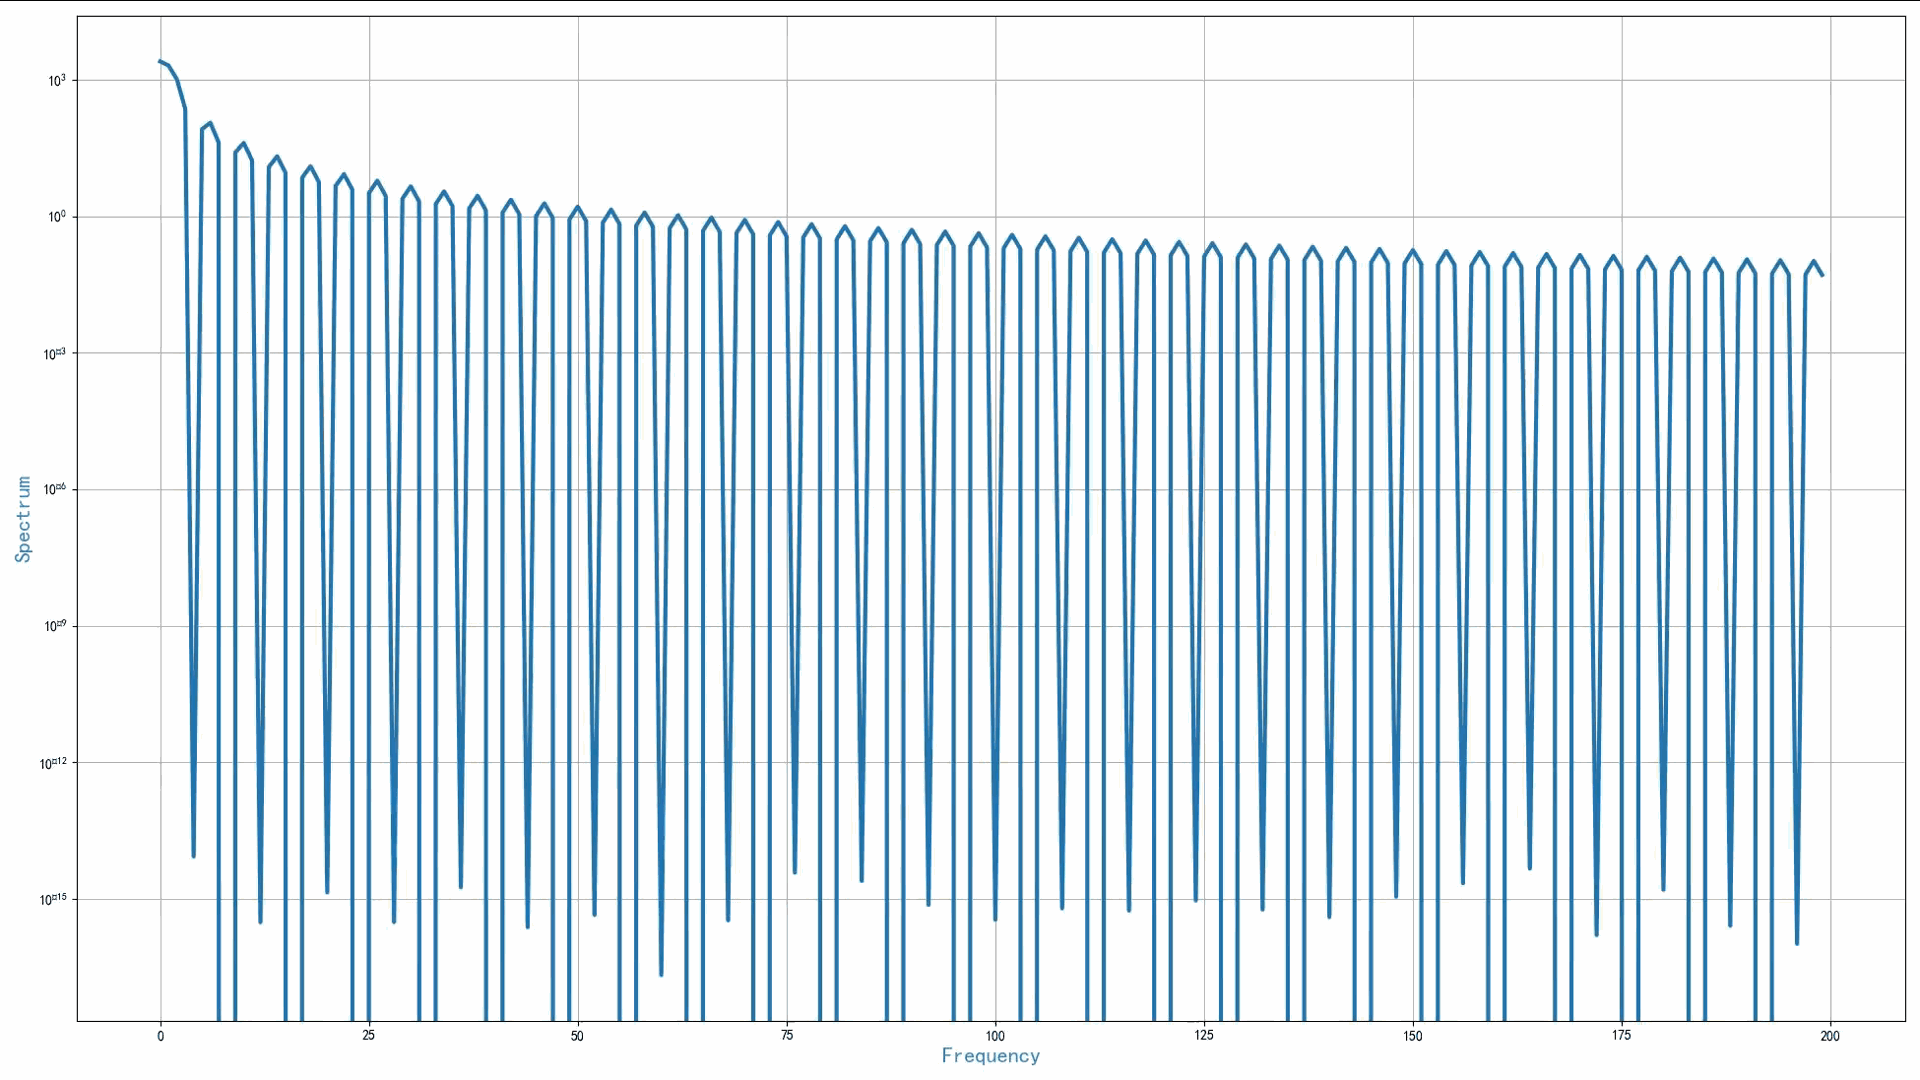Click the curve's starting point at frequency 0

(x=160, y=61)
